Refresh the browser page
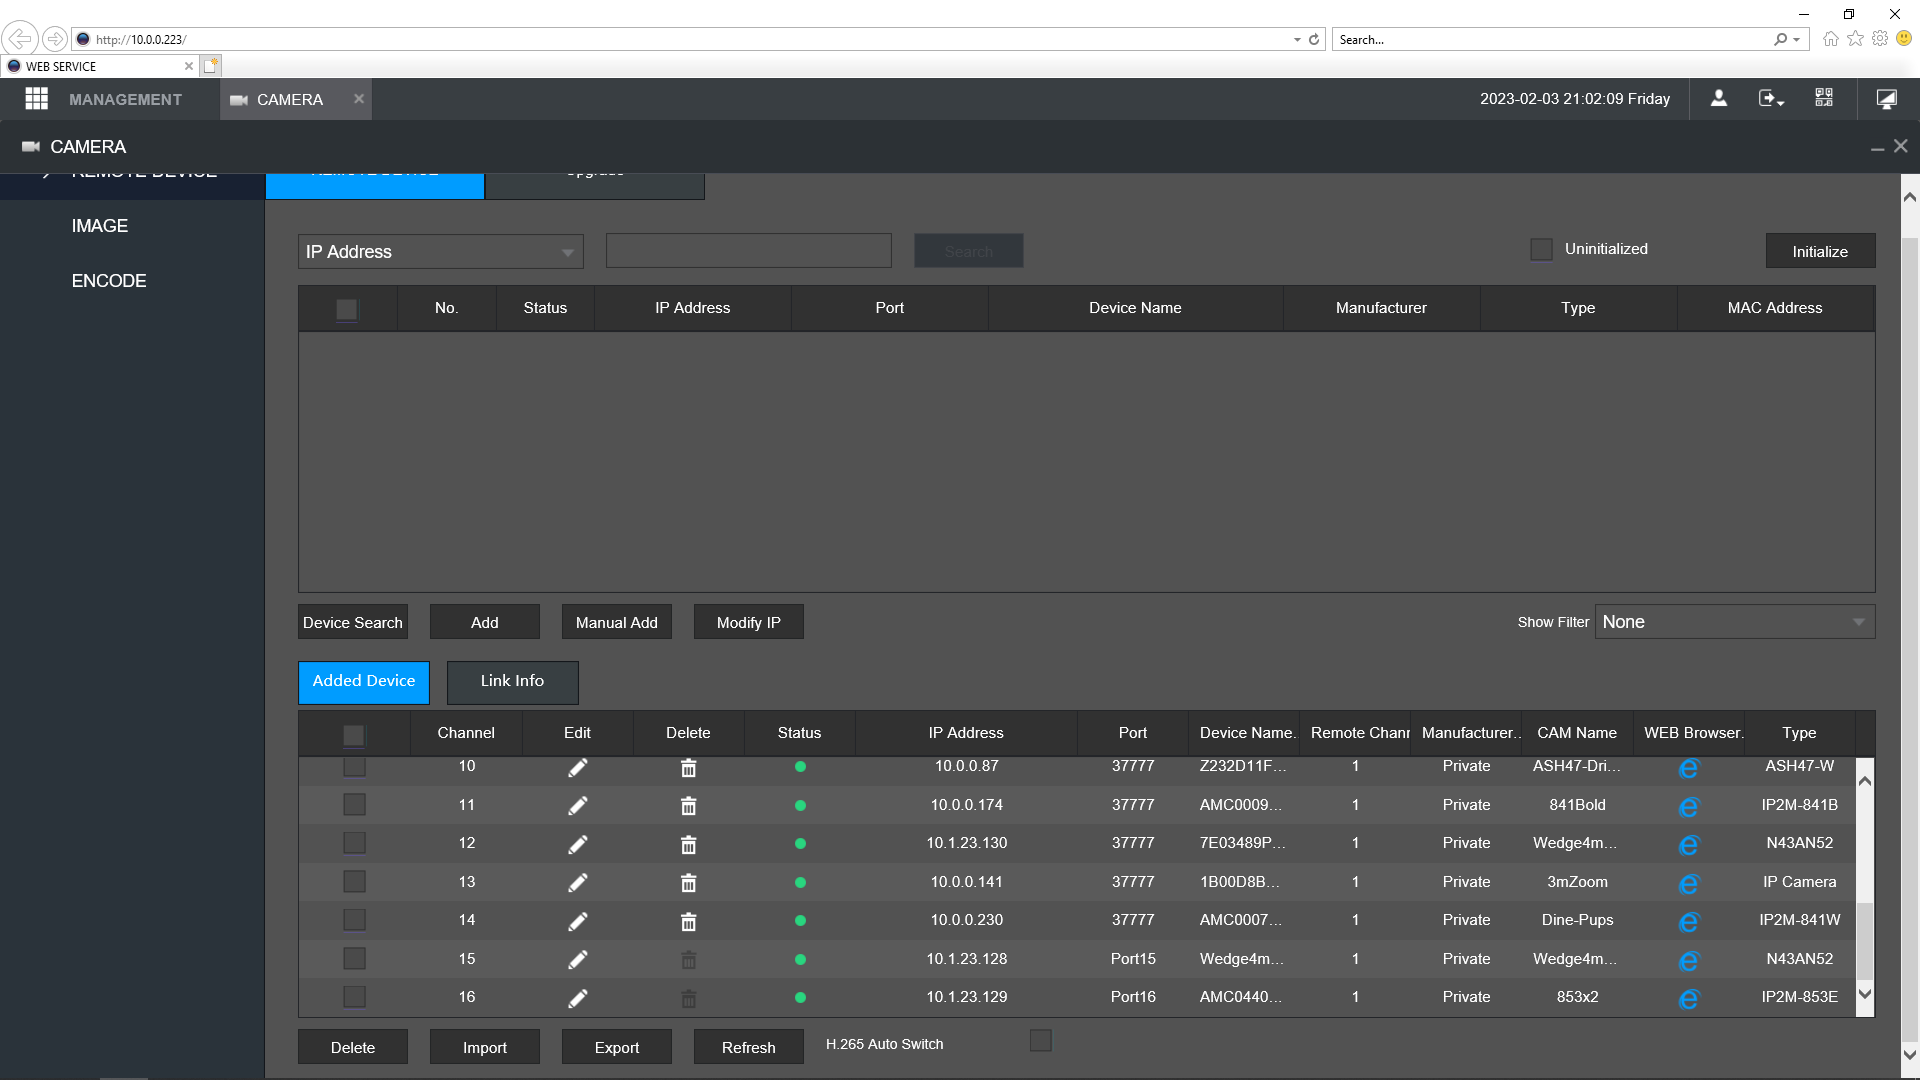Image resolution: width=1920 pixels, height=1080 pixels. [1314, 39]
